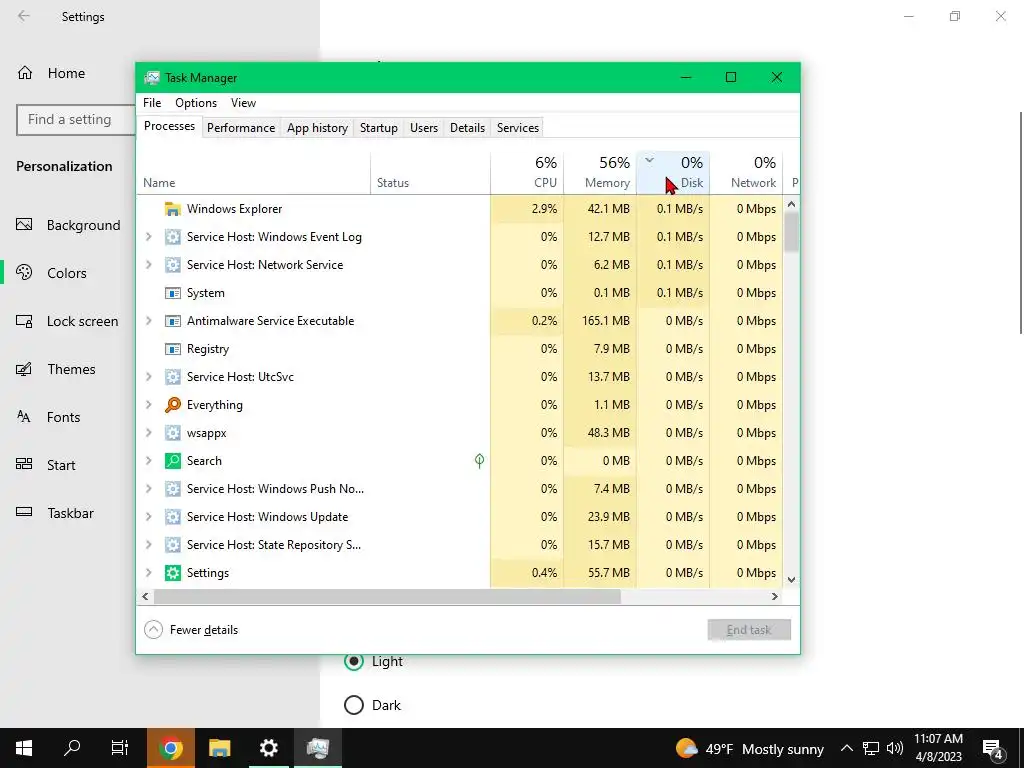The width and height of the screenshot is (1024, 768).
Task: Click the Everything magnifier icon
Action: coord(172,405)
